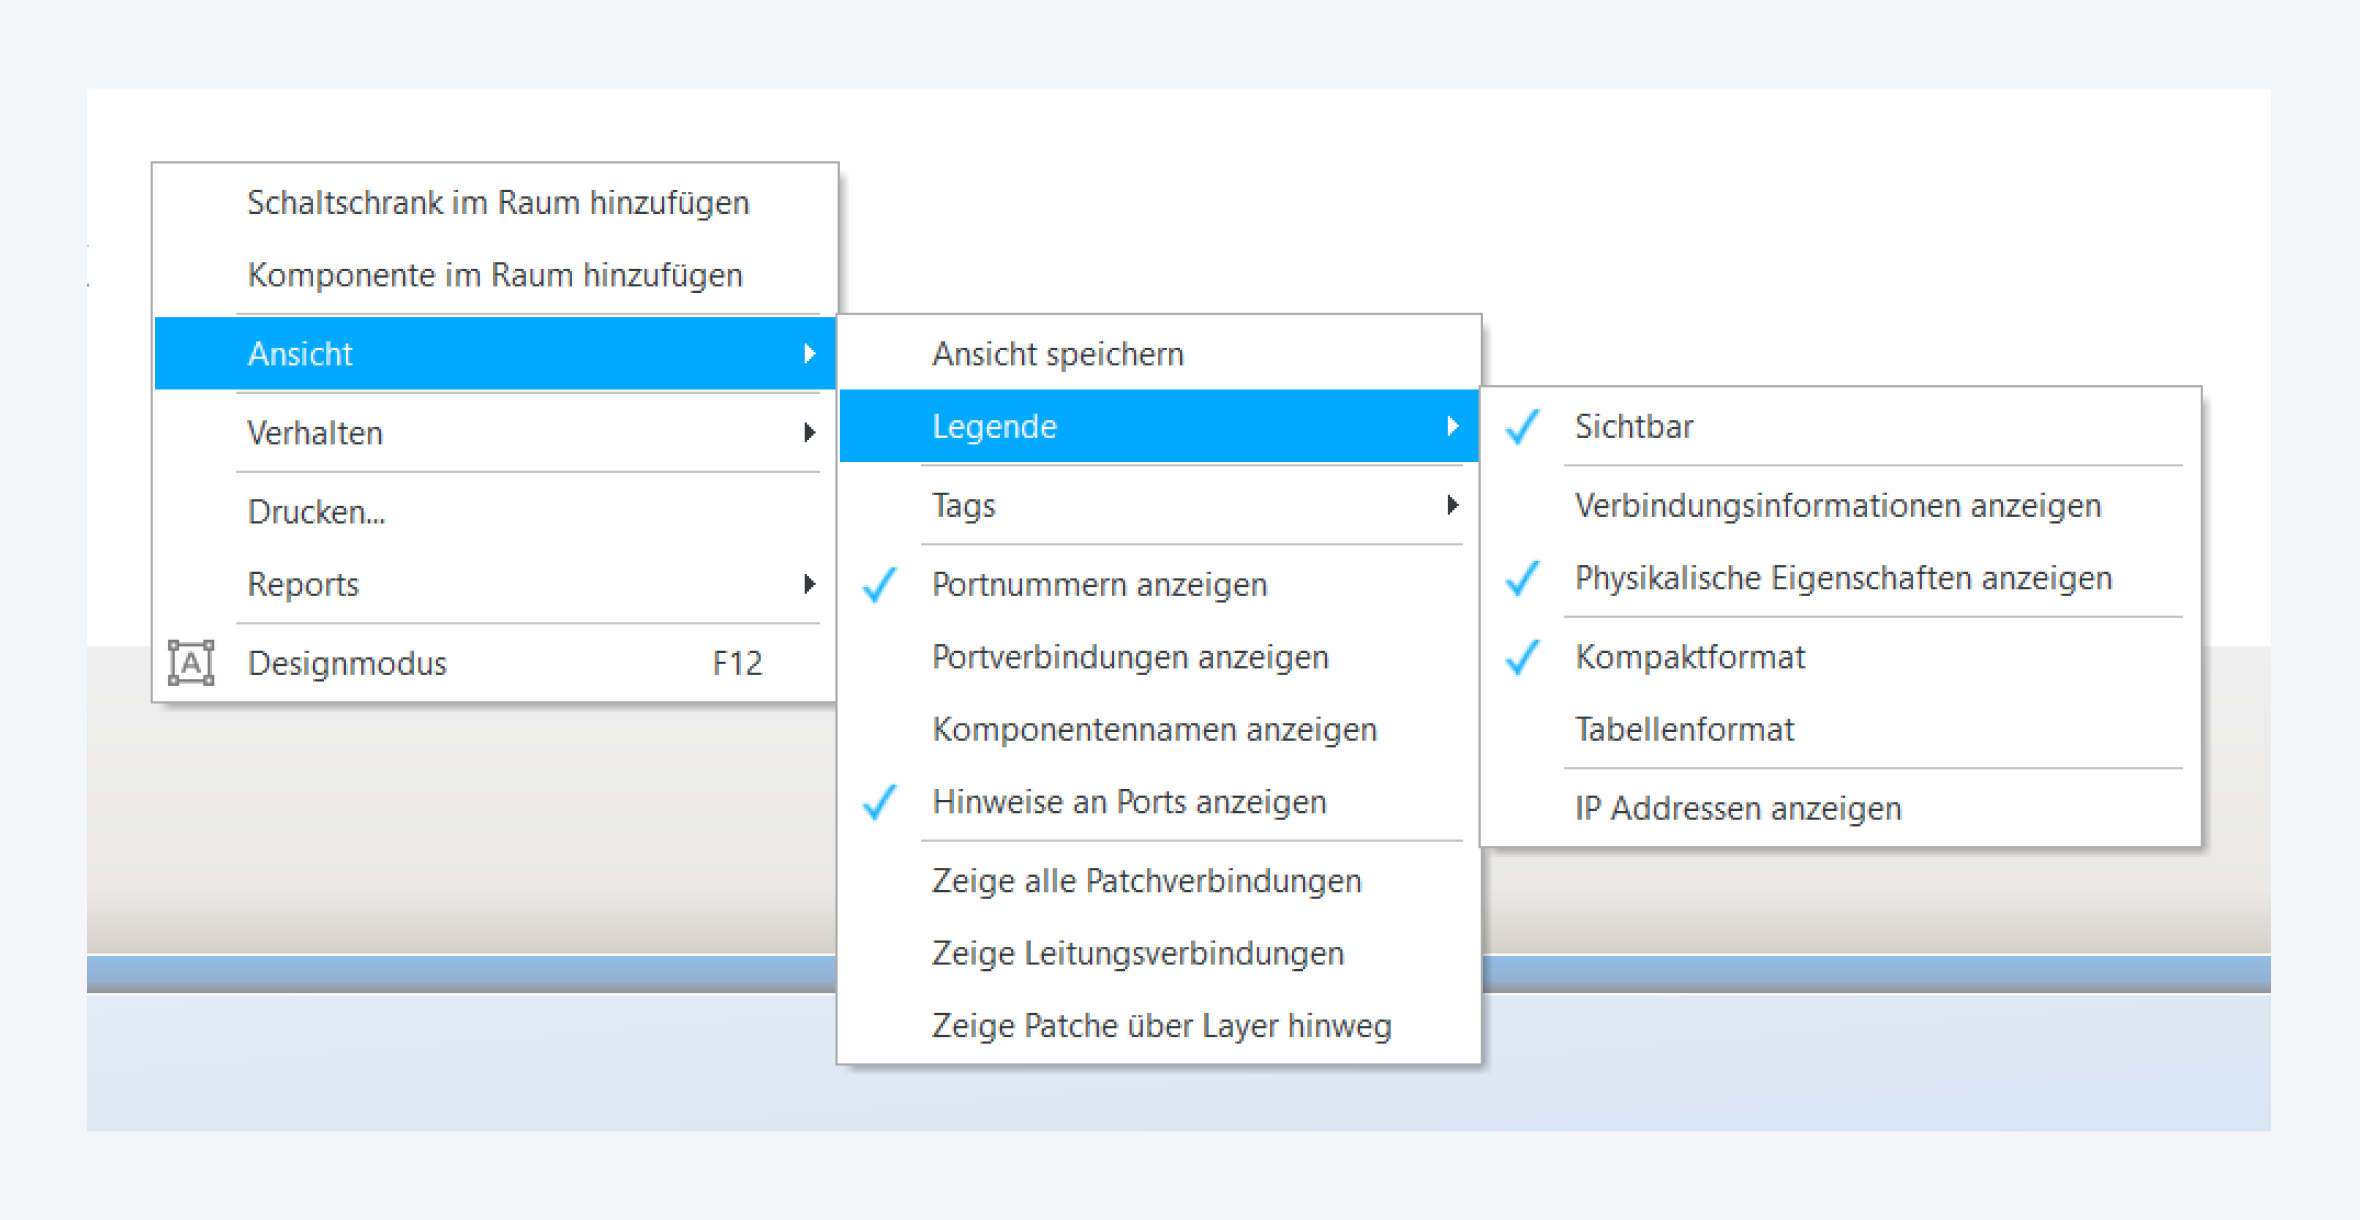Open the Legende submenu arrow
Image resolution: width=2360 pixels, height=1220 pixels.
(x=1451, y=427)
